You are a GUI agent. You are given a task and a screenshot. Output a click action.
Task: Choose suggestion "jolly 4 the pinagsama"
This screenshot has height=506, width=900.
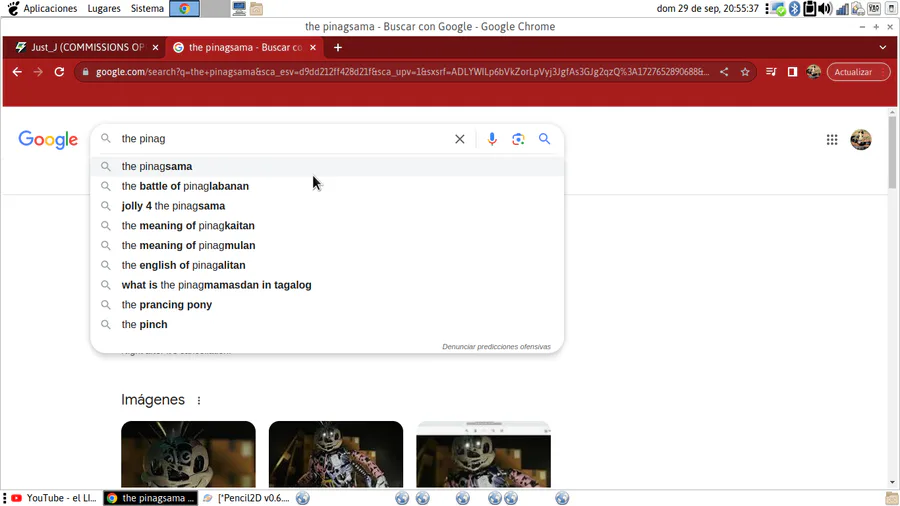point(327,206)
